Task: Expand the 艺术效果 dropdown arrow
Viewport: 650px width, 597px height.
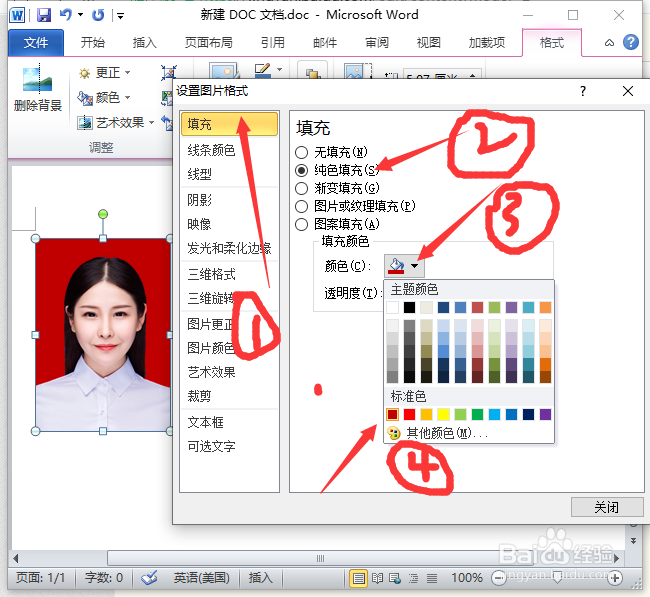Action: click(151, 123)
